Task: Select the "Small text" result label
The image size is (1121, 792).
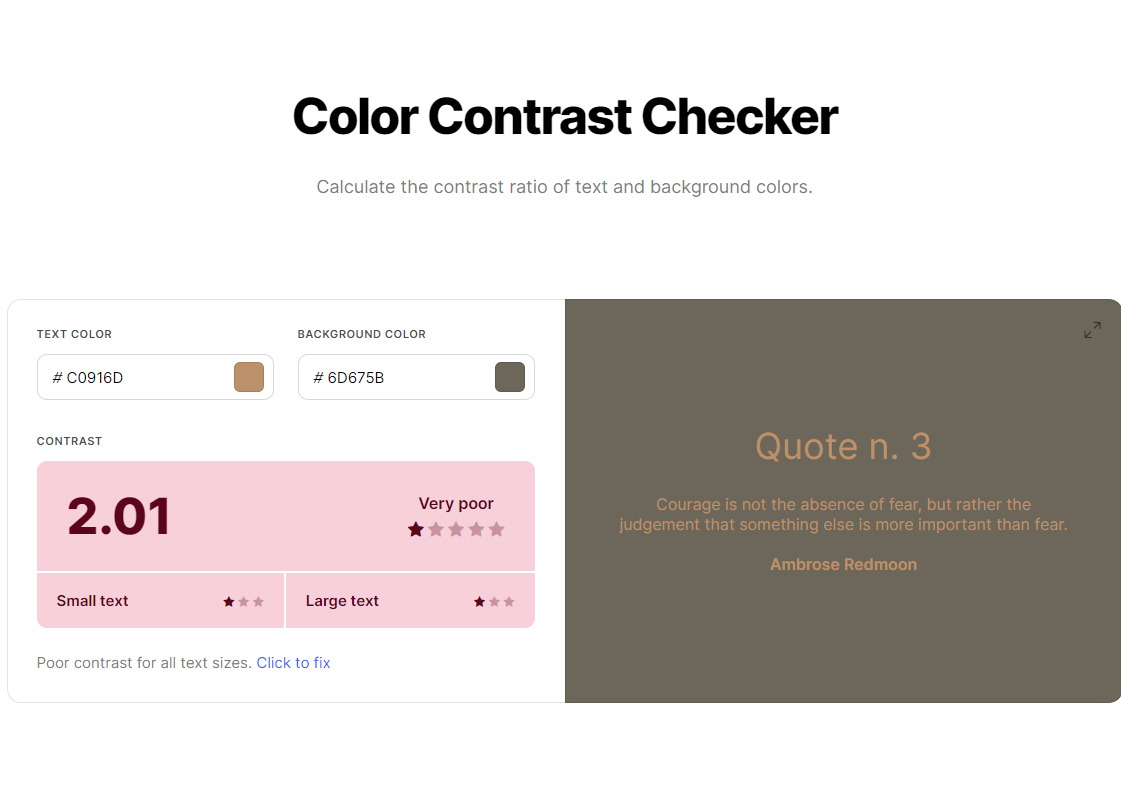Action: pos(93,601)
